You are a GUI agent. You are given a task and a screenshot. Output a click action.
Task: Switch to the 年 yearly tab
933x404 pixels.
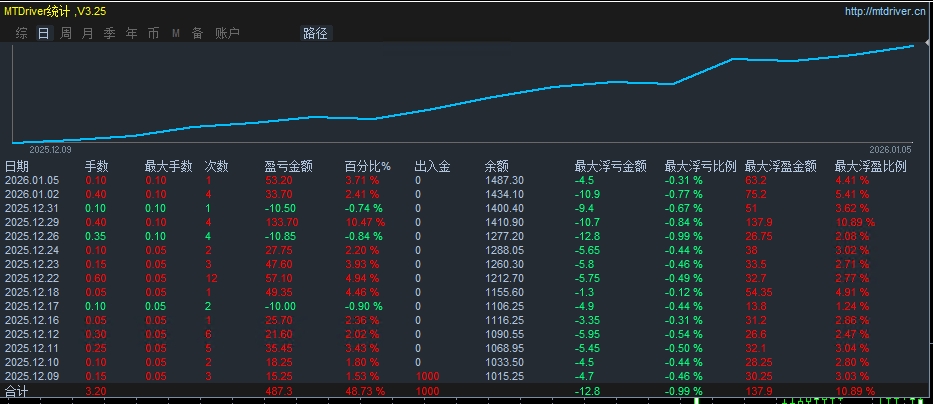click(132, 33)
